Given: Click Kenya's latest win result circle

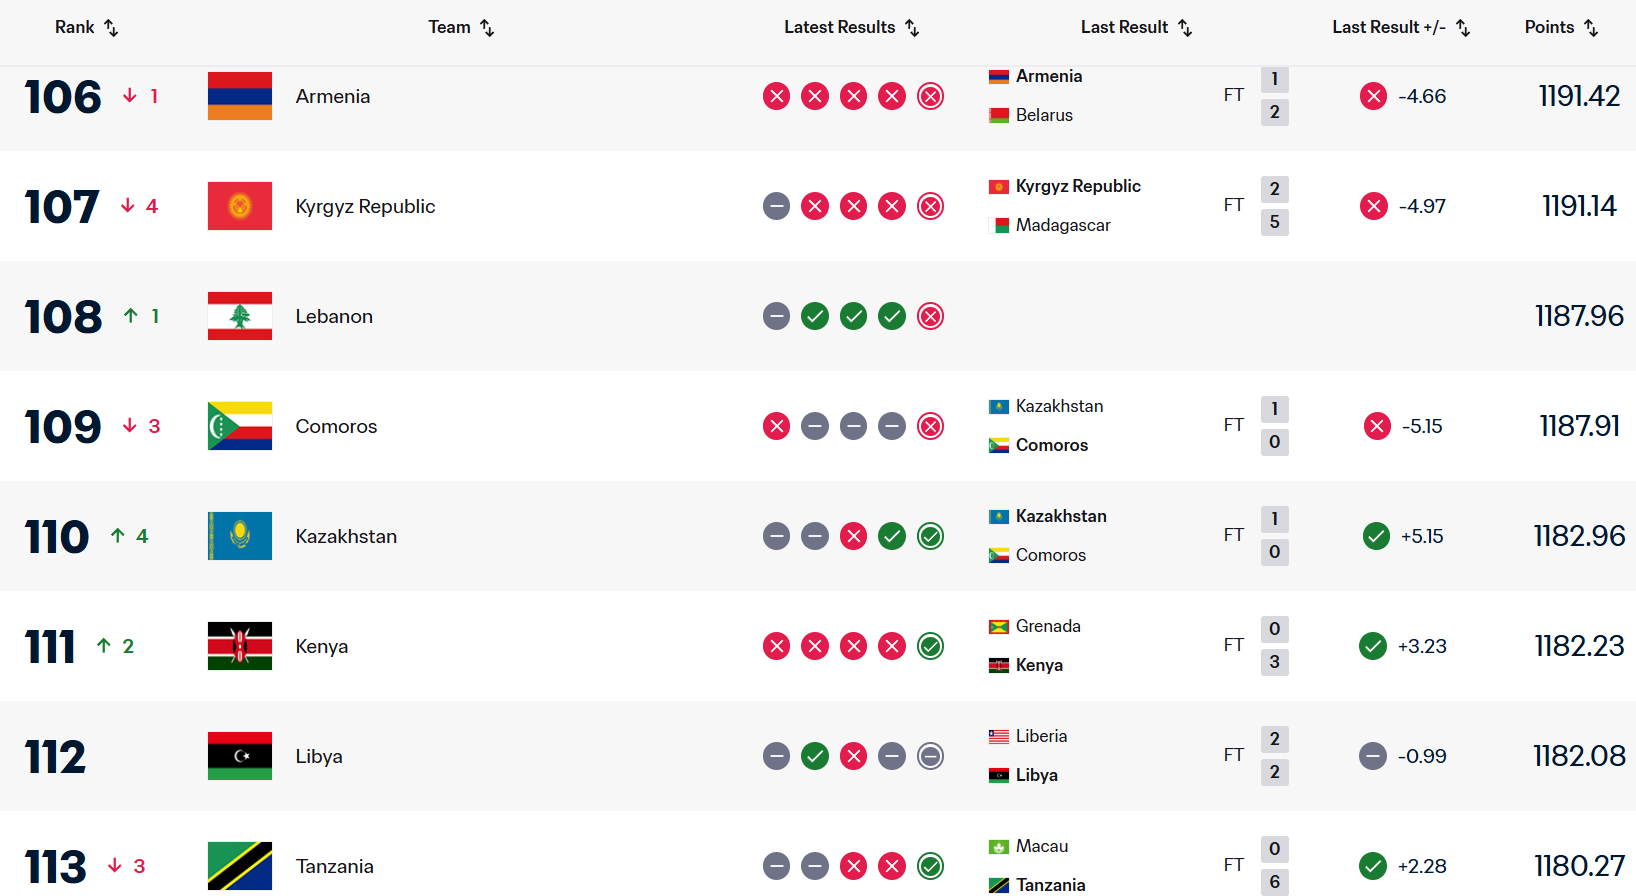Looking at the screenshot, I should [930, 646].
